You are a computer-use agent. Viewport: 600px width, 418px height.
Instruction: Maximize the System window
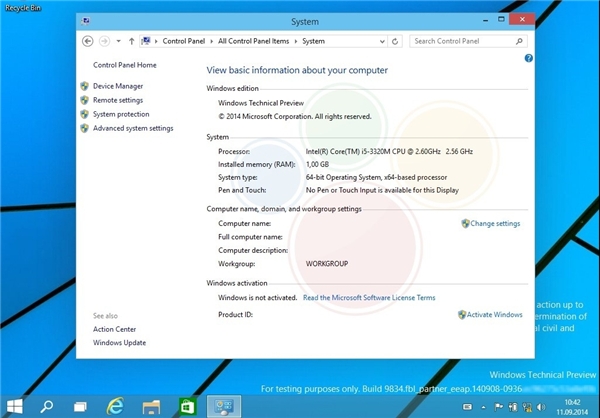501,19
